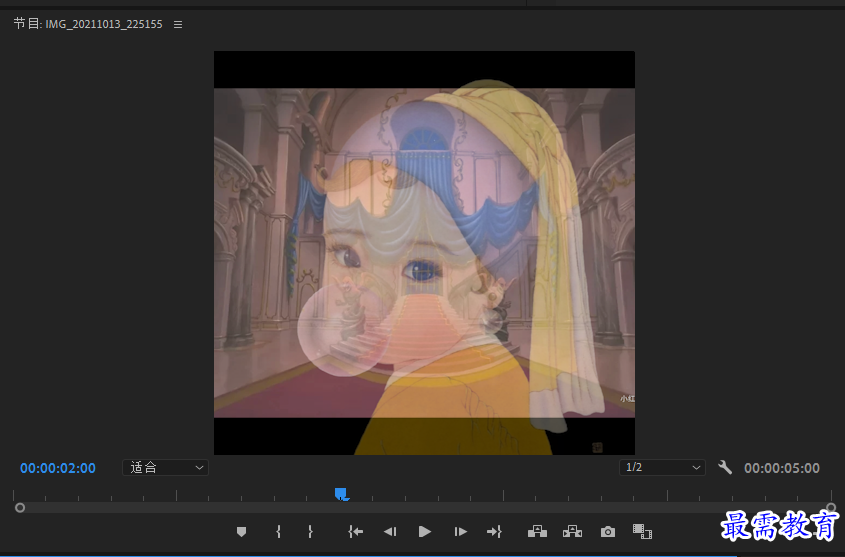The image size is (845, 557).
Task: Click the duration timecode 00:00:05:00
Action: [x=782, y=468]
